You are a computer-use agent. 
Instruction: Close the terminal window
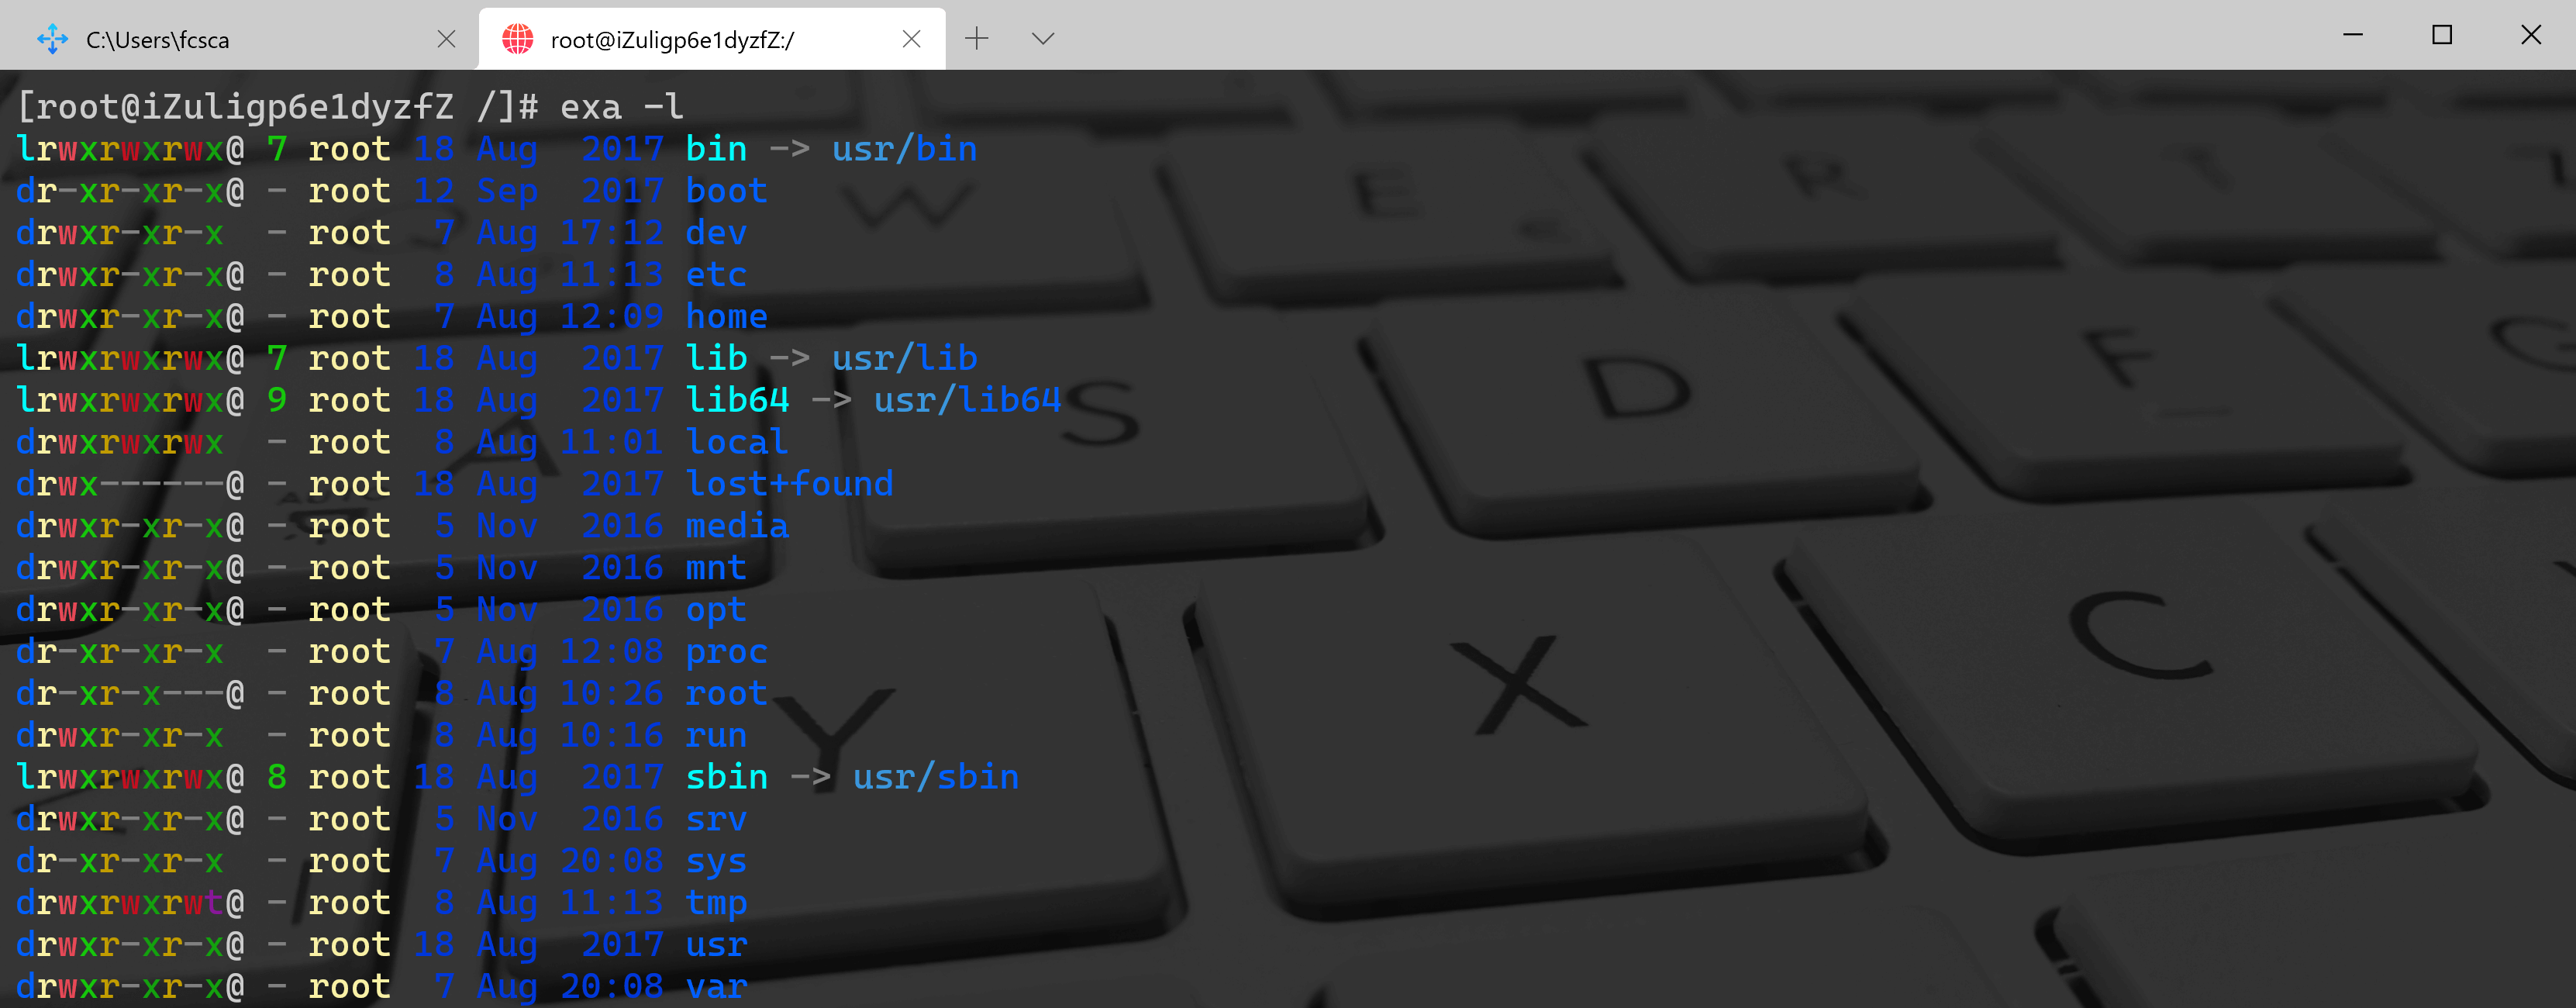tap(2531, 35)
